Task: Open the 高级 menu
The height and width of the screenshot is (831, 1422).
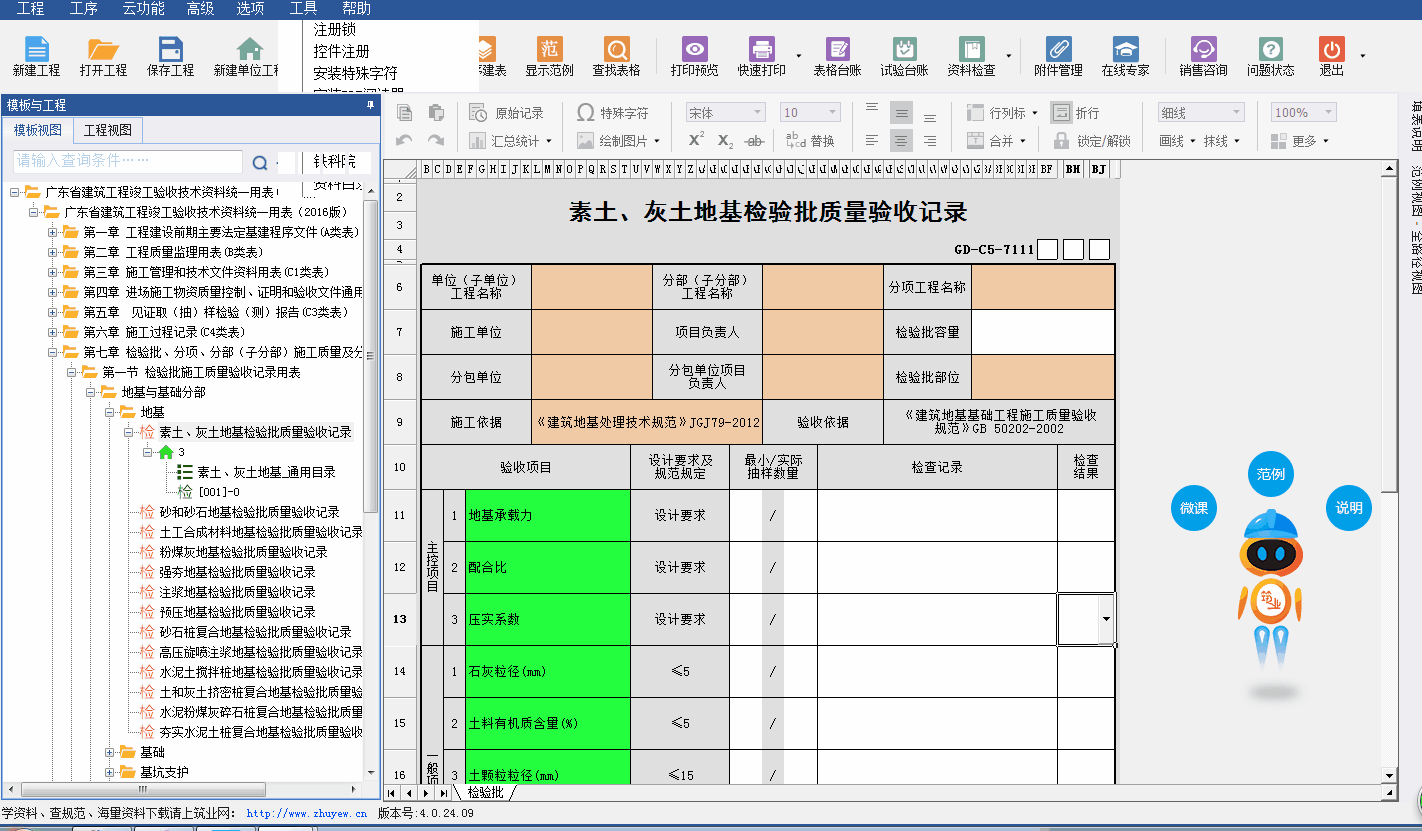Action: [x=200, y=9]
